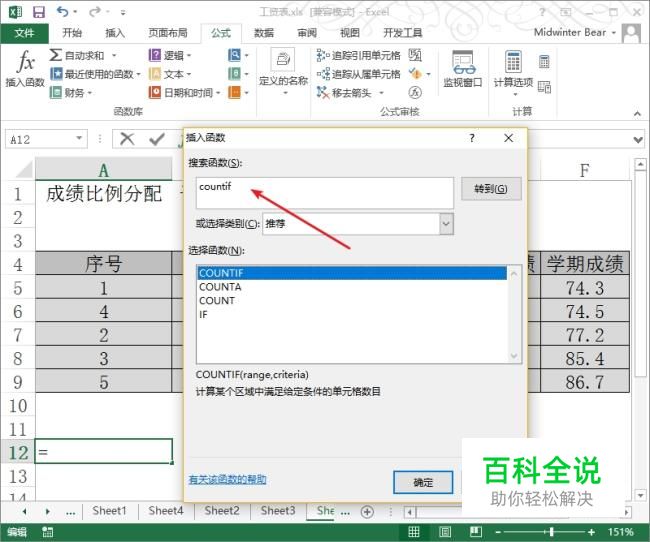Screen dimensions: 650x542
Task: Select COUNTA in the function list
Action: click(x=352, y=287)
